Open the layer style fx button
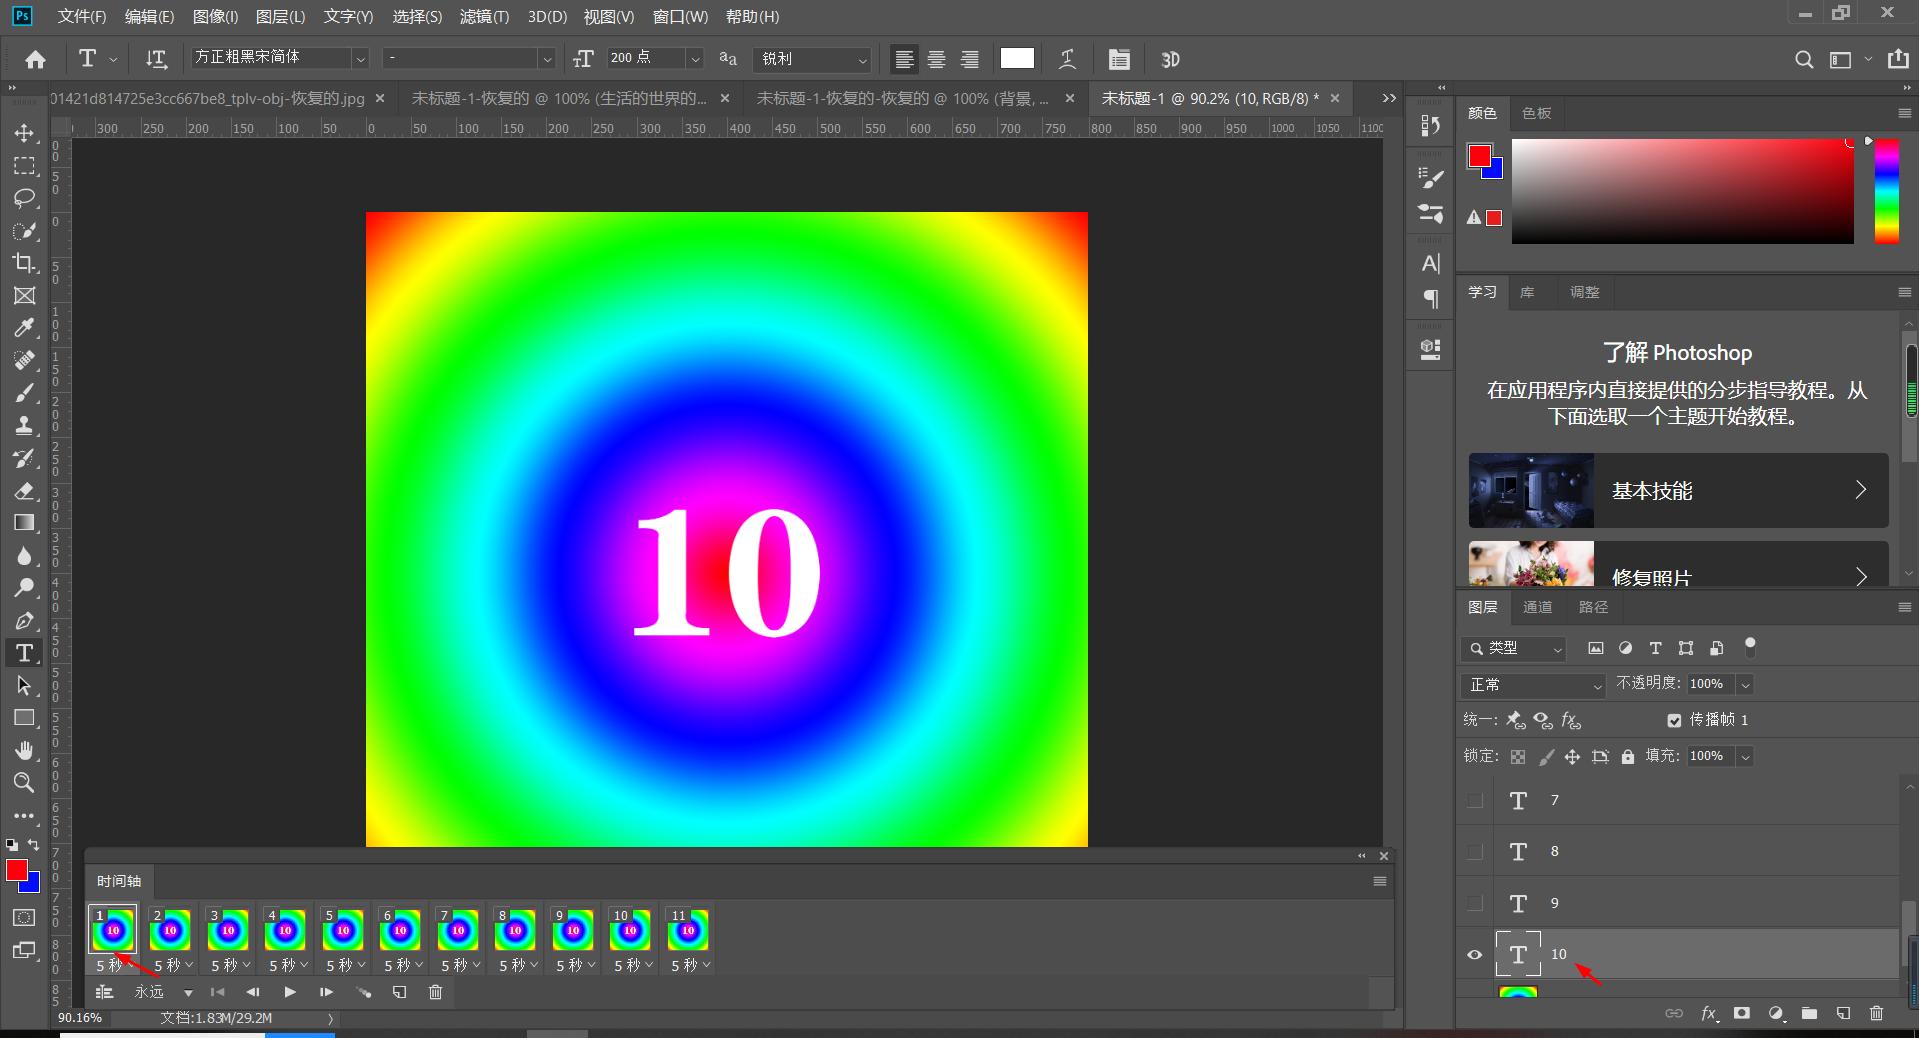The height and width of the screenshot is (1038, 1919). pyautogui.click(x=1709, y=1013)
